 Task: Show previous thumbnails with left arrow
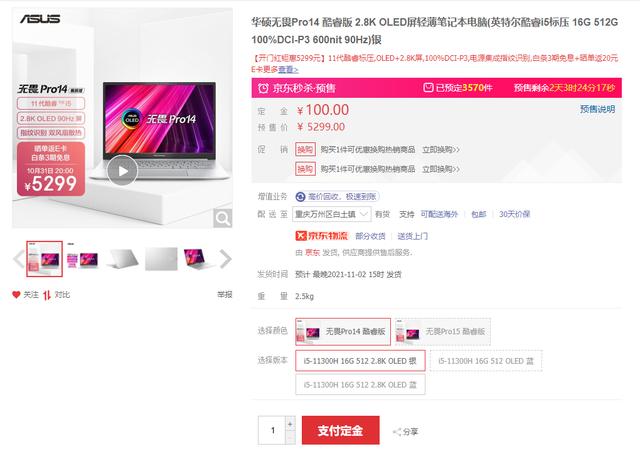pyautogui.click(x=18, y=259)
